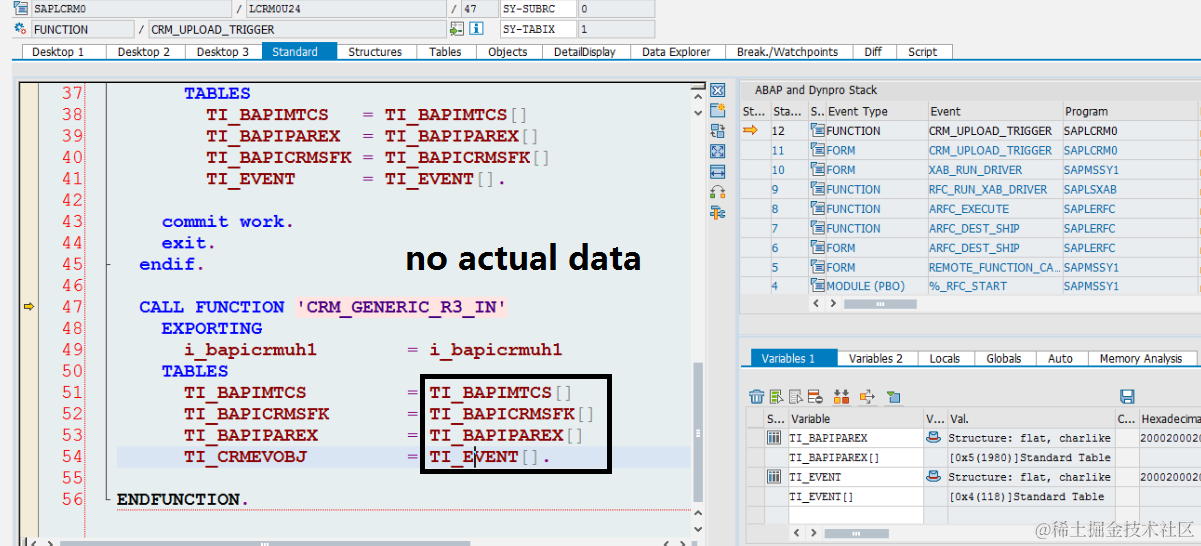Click stack icon in row 9 FUNCTION
The image size is (1201, 546).
click(x=817, y=189)
